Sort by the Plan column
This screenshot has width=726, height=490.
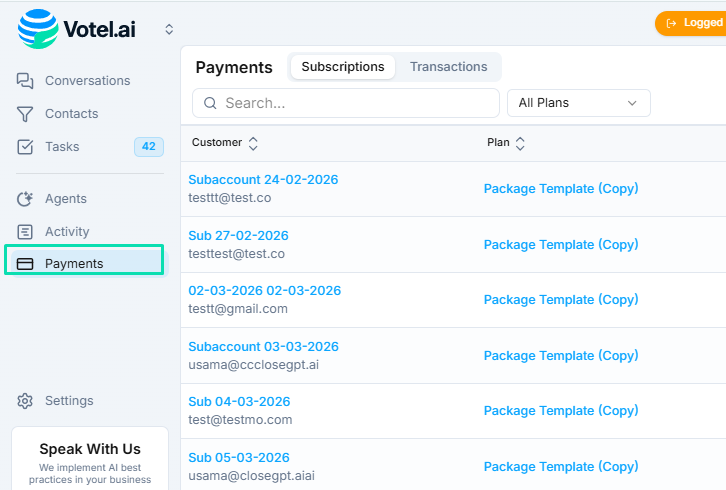(520, 143)
